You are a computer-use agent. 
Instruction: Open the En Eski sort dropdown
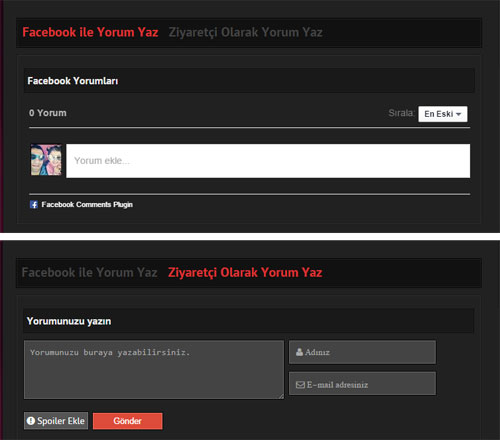coord(443,114)
